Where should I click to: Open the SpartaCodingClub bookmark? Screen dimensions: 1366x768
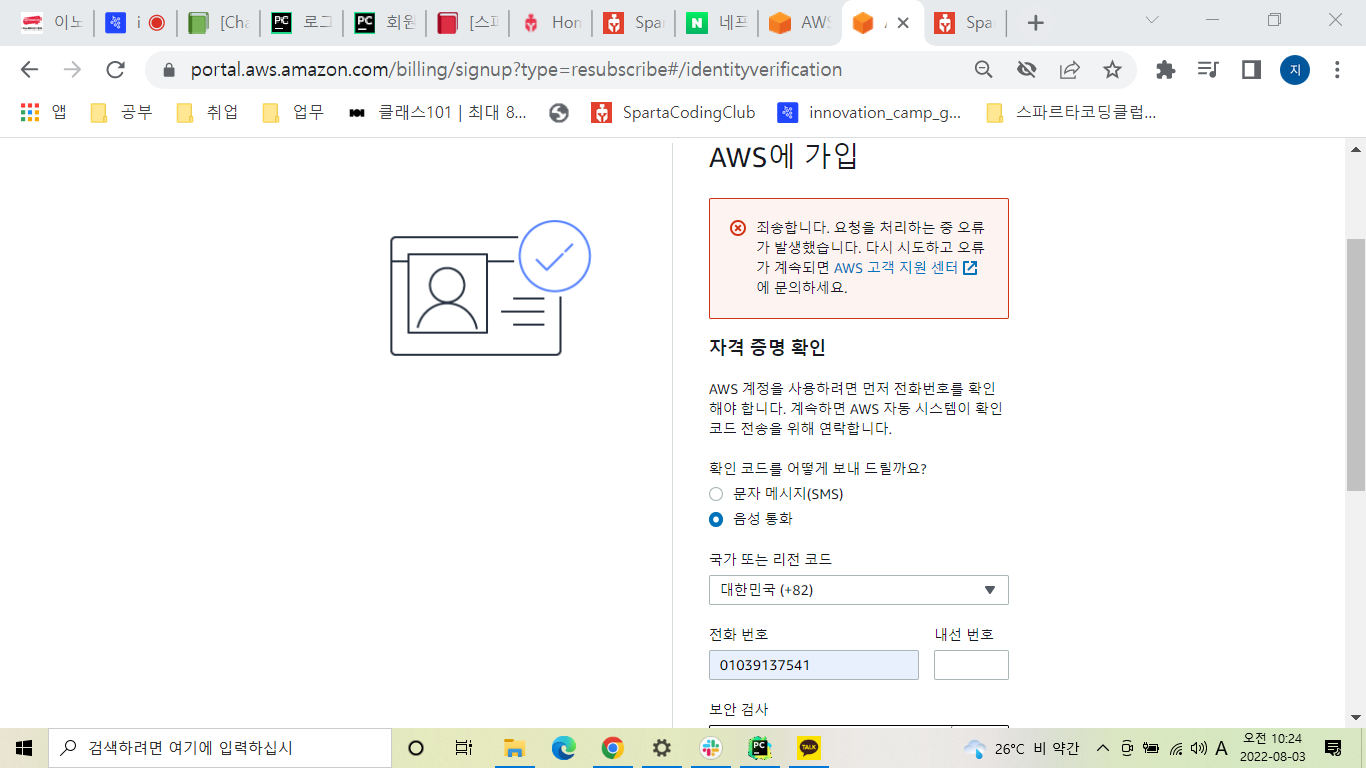point(673,113)
